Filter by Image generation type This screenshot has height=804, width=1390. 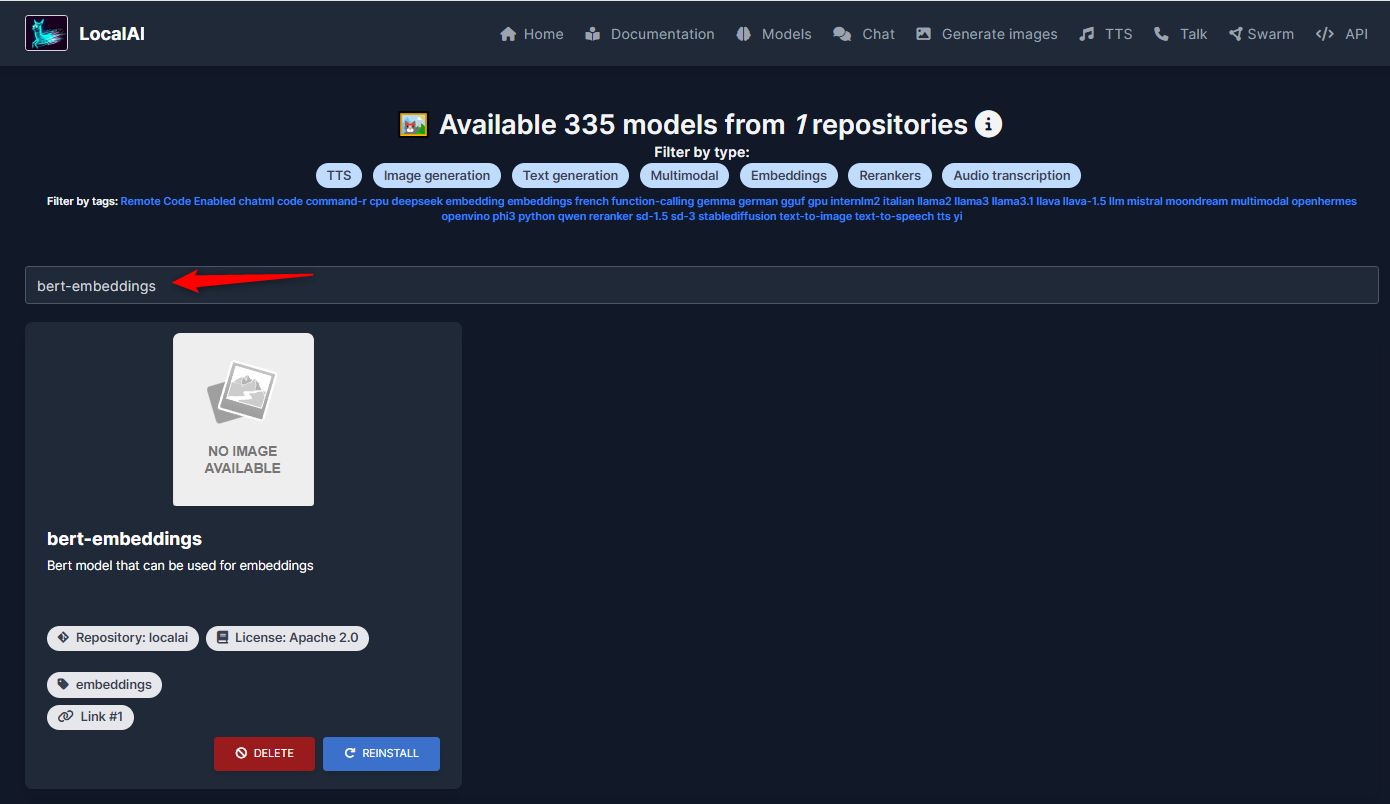click(x=437, y=176)
